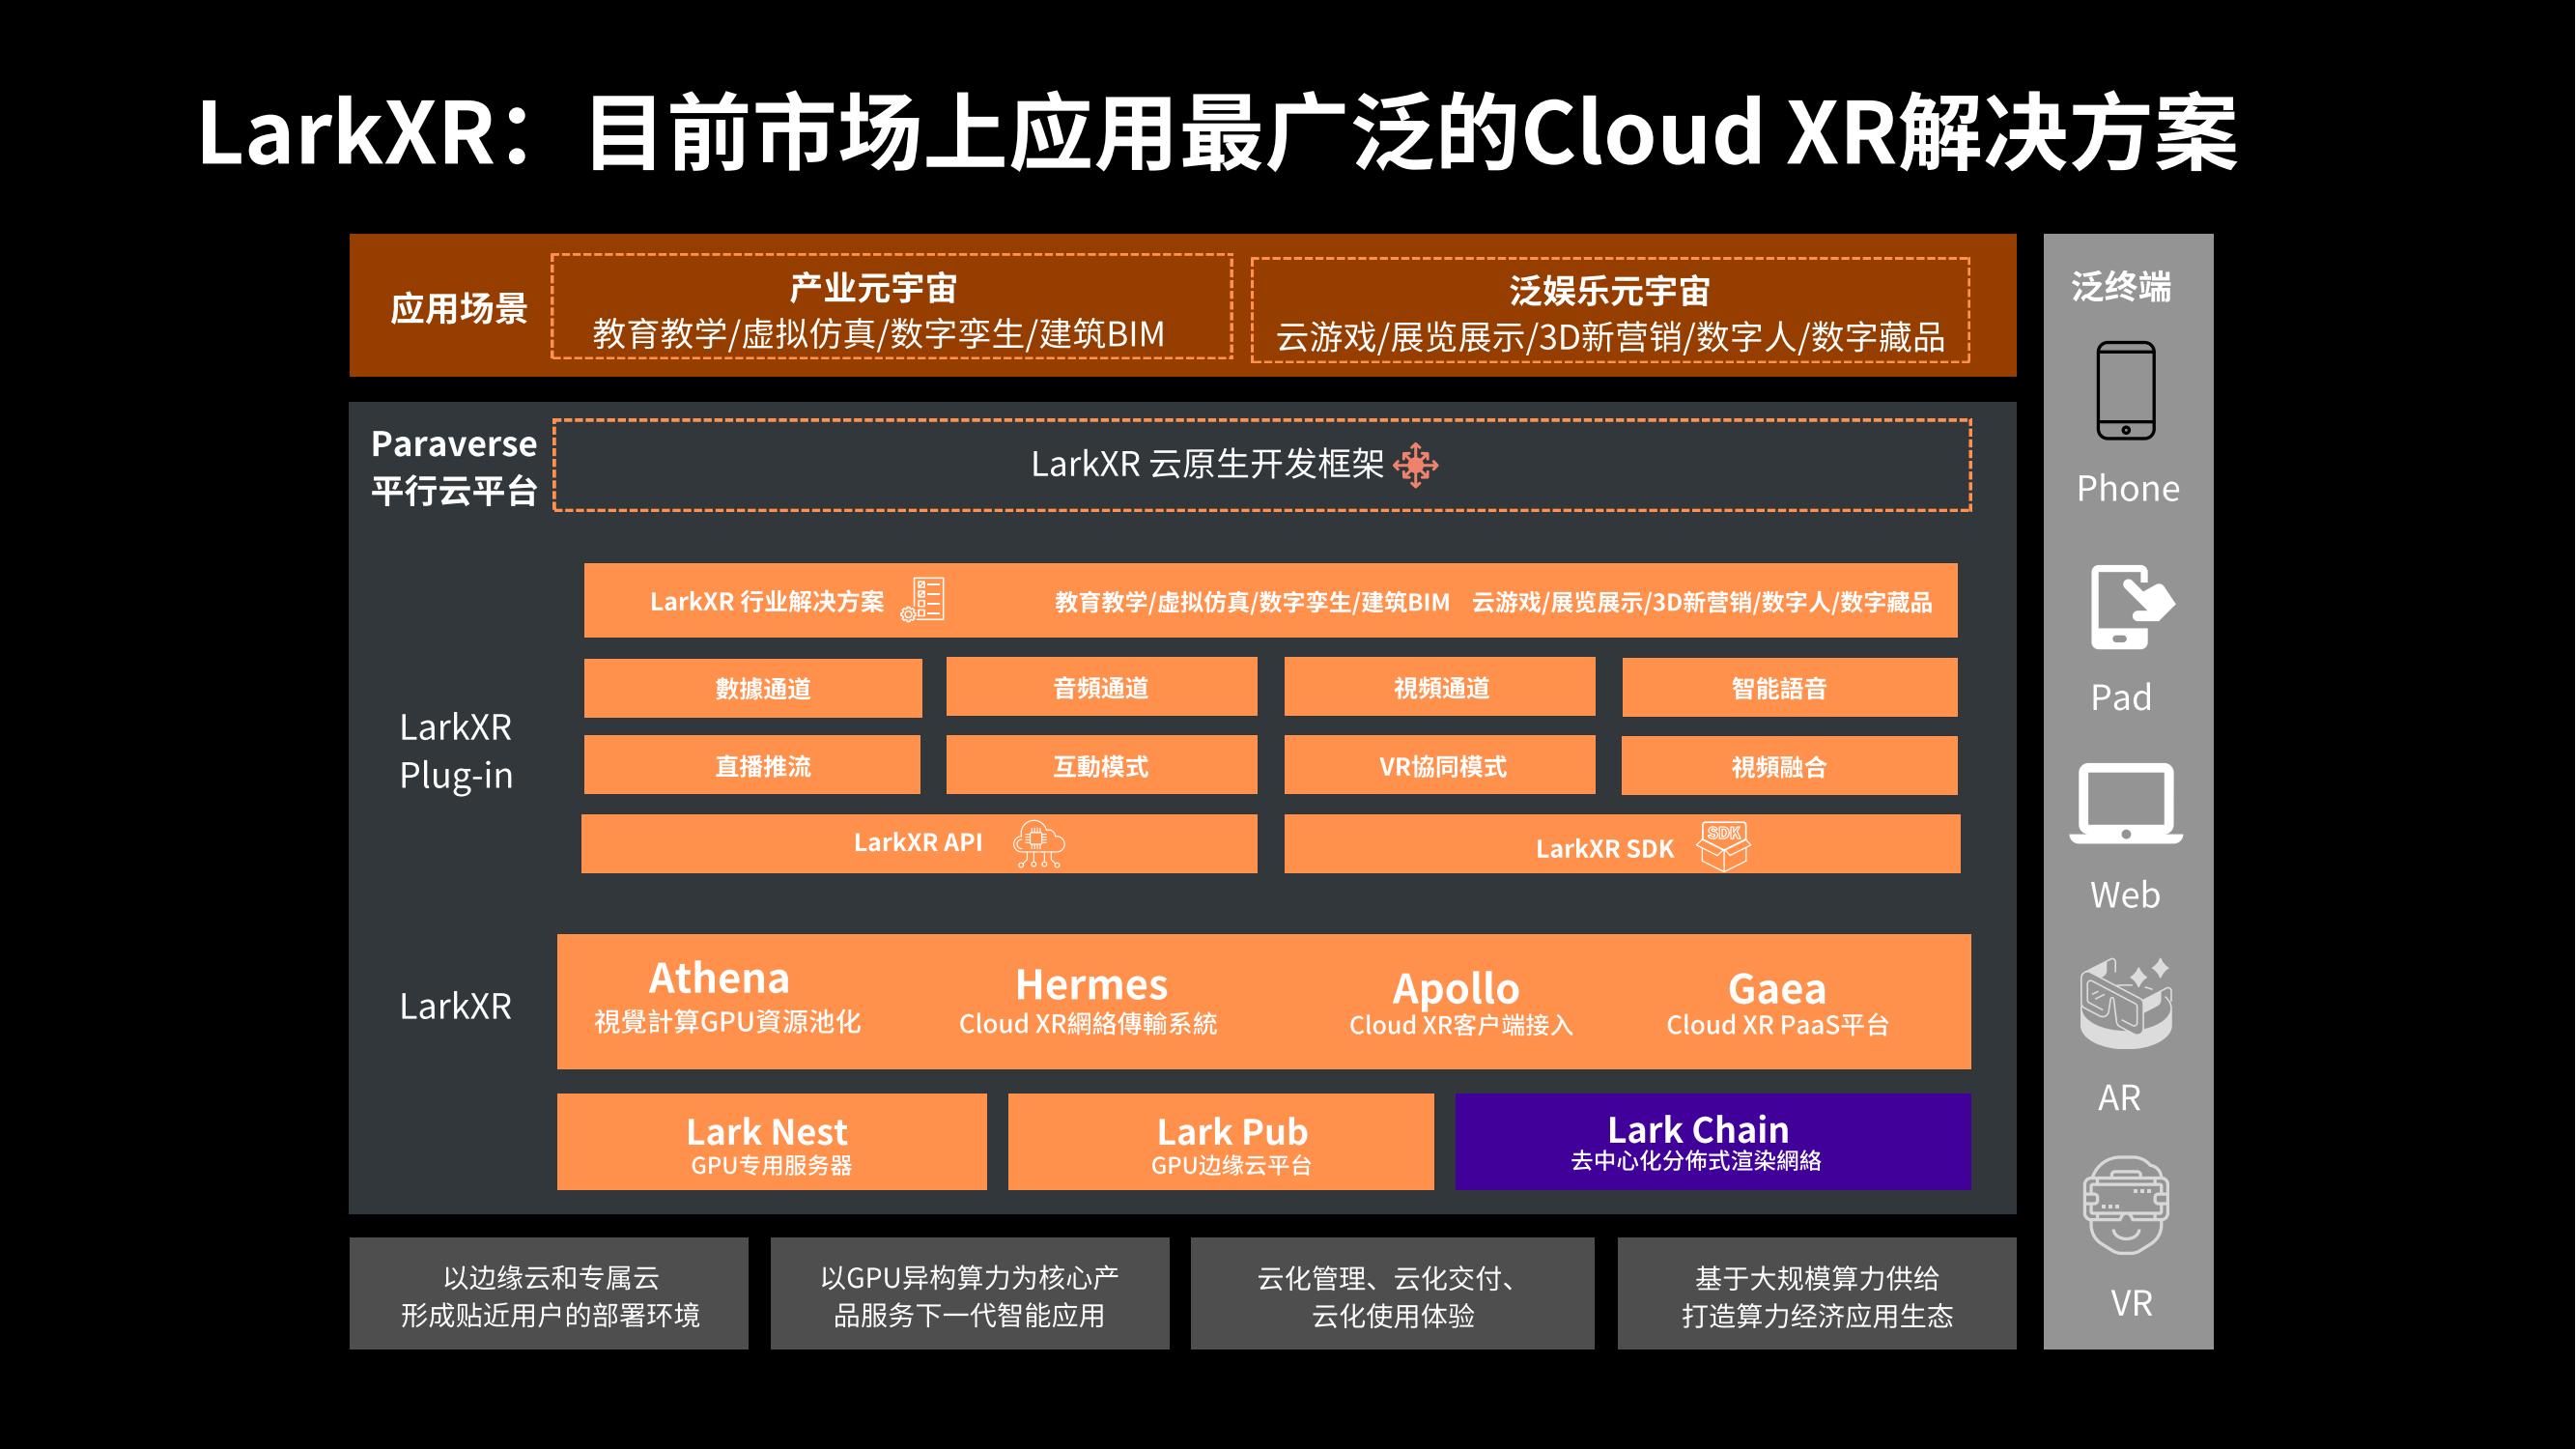The image size is (2576, 1449).
Task: Click the AR glasses icon
Action: [2126, 1004]
